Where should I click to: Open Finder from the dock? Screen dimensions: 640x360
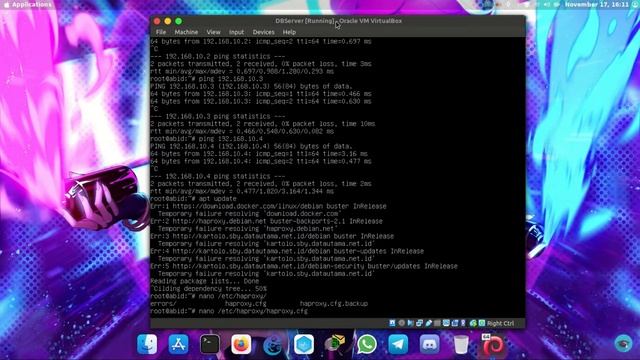(147, 344)
